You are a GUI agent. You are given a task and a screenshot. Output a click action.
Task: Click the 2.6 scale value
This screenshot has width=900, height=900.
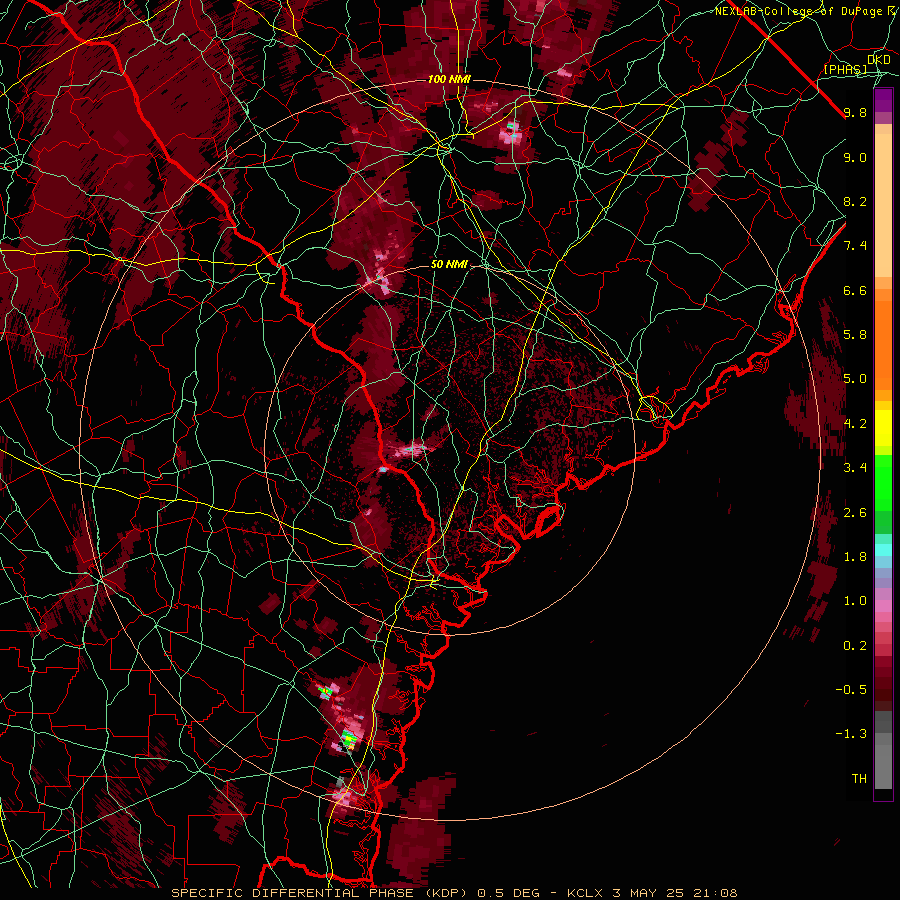pyautogui.click(x=855, y=513)
